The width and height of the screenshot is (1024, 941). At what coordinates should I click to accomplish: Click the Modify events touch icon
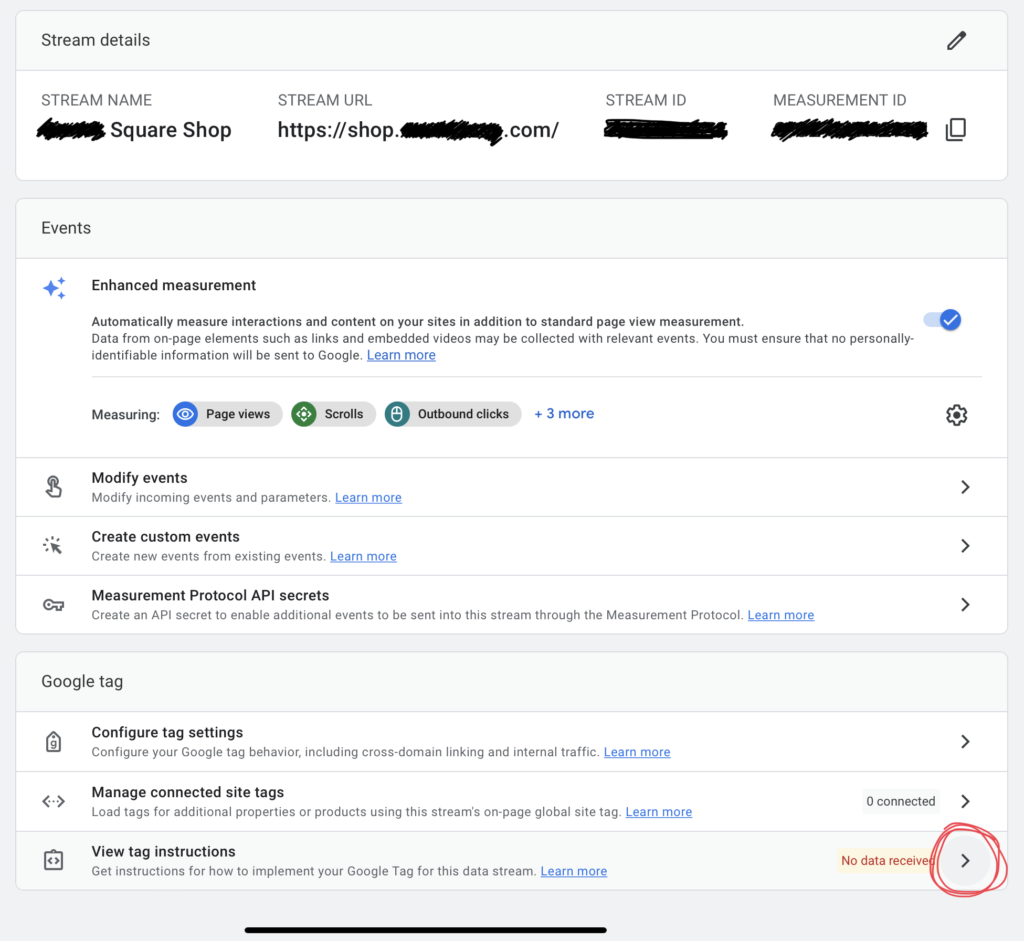click(54, 487)
